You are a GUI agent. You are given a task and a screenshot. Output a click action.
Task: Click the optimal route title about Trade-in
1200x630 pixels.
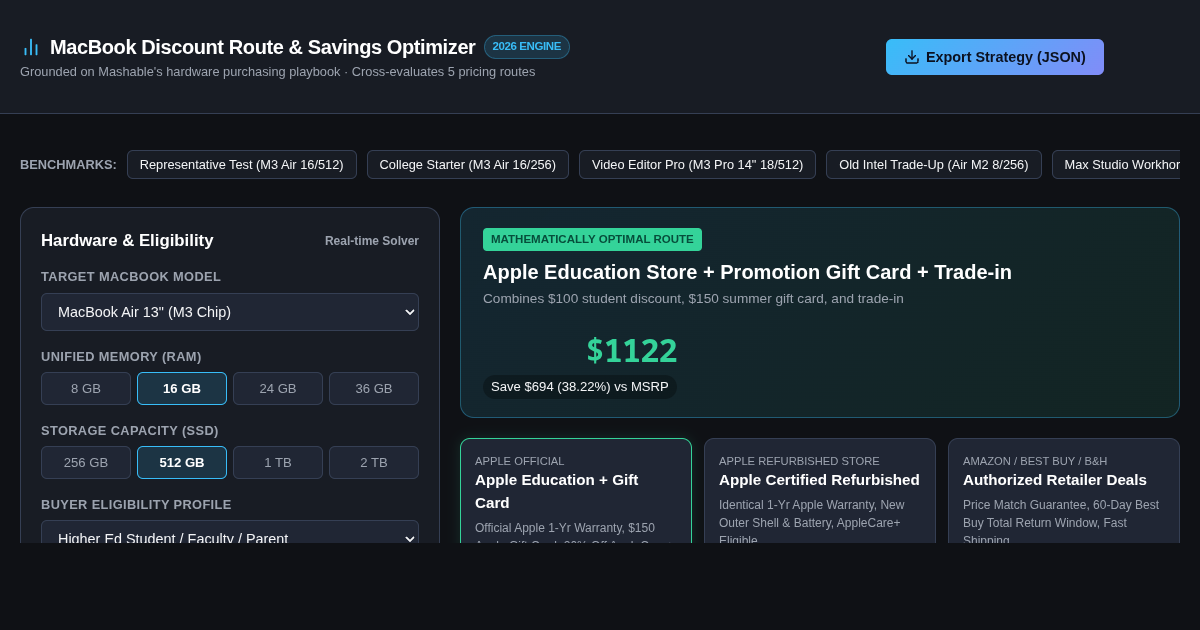[x=747, y=272]
